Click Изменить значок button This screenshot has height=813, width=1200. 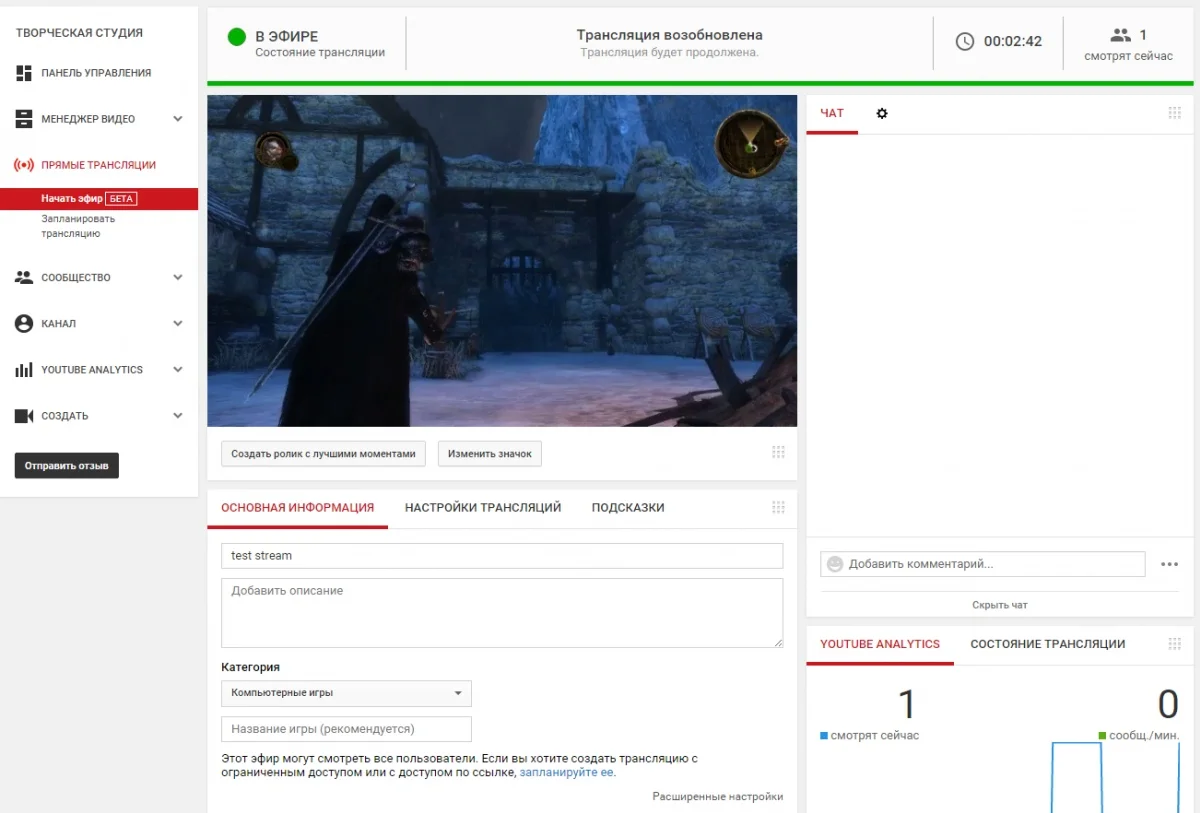click(490, 454)
